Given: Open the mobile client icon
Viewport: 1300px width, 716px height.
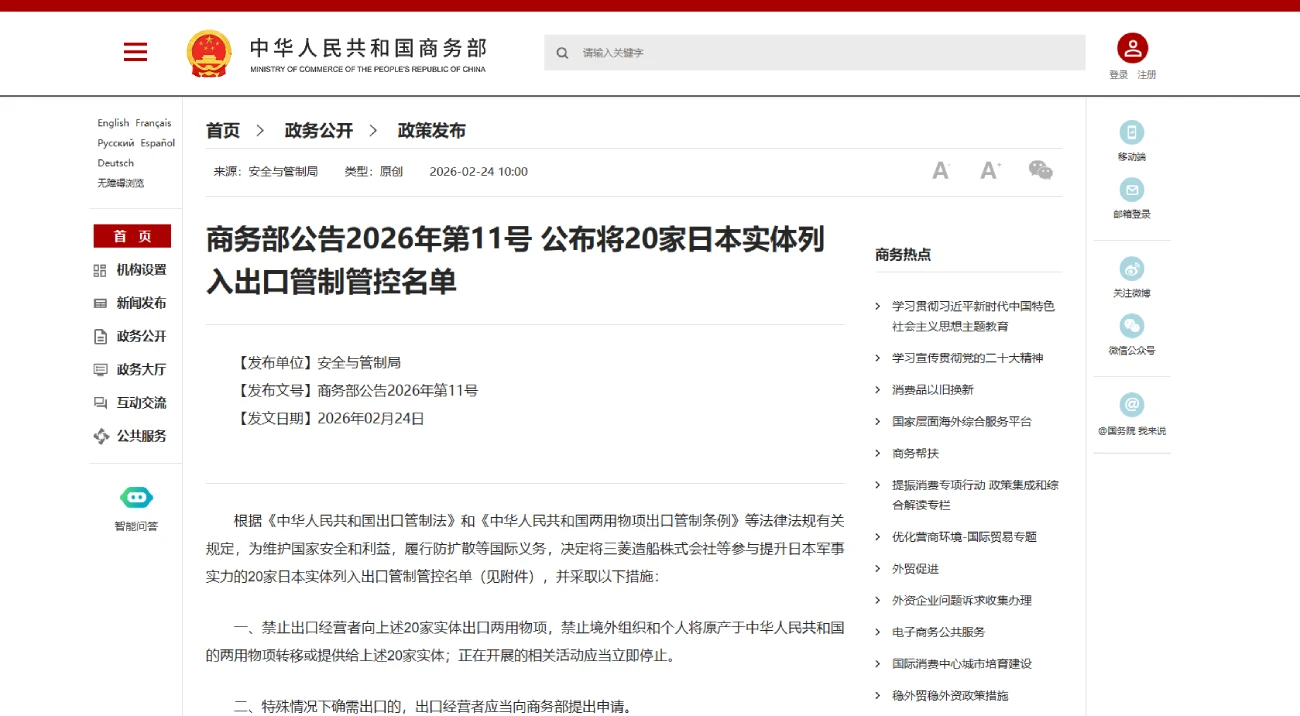Looking at the screenshot, I should point(1132,133).
